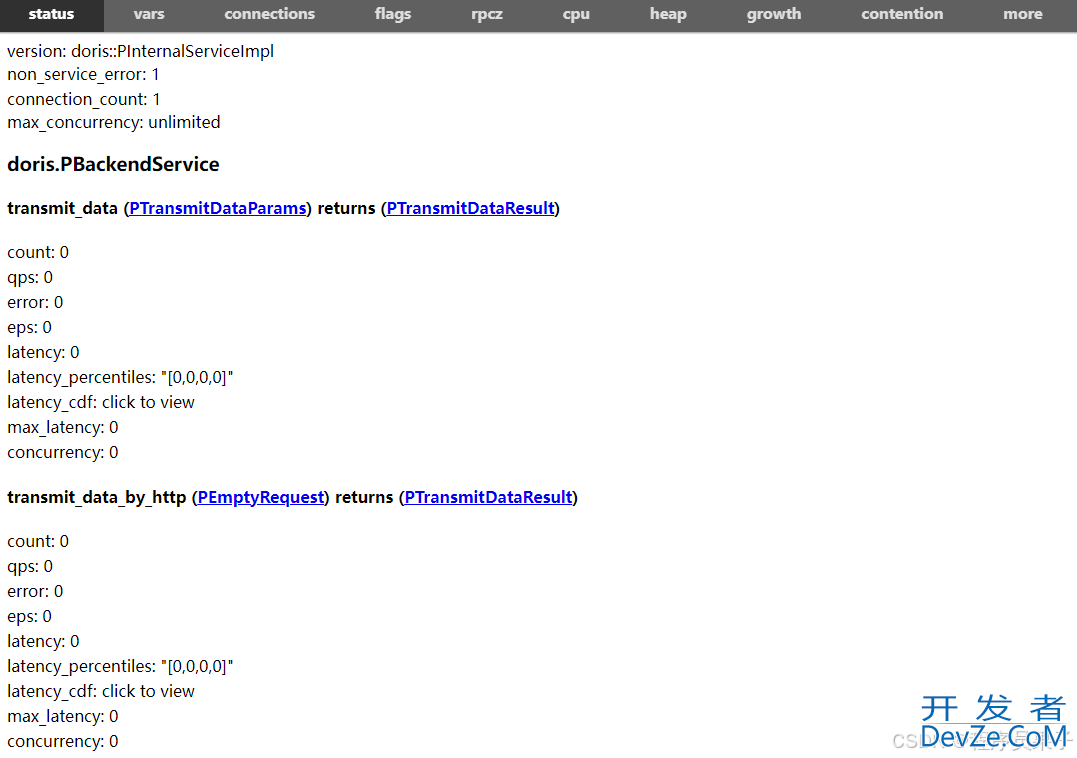Click latency_cdf 'click to view' under transmit_data
Image resolution: width=1077 pixels, height=758 pixels.
[148, 402]
